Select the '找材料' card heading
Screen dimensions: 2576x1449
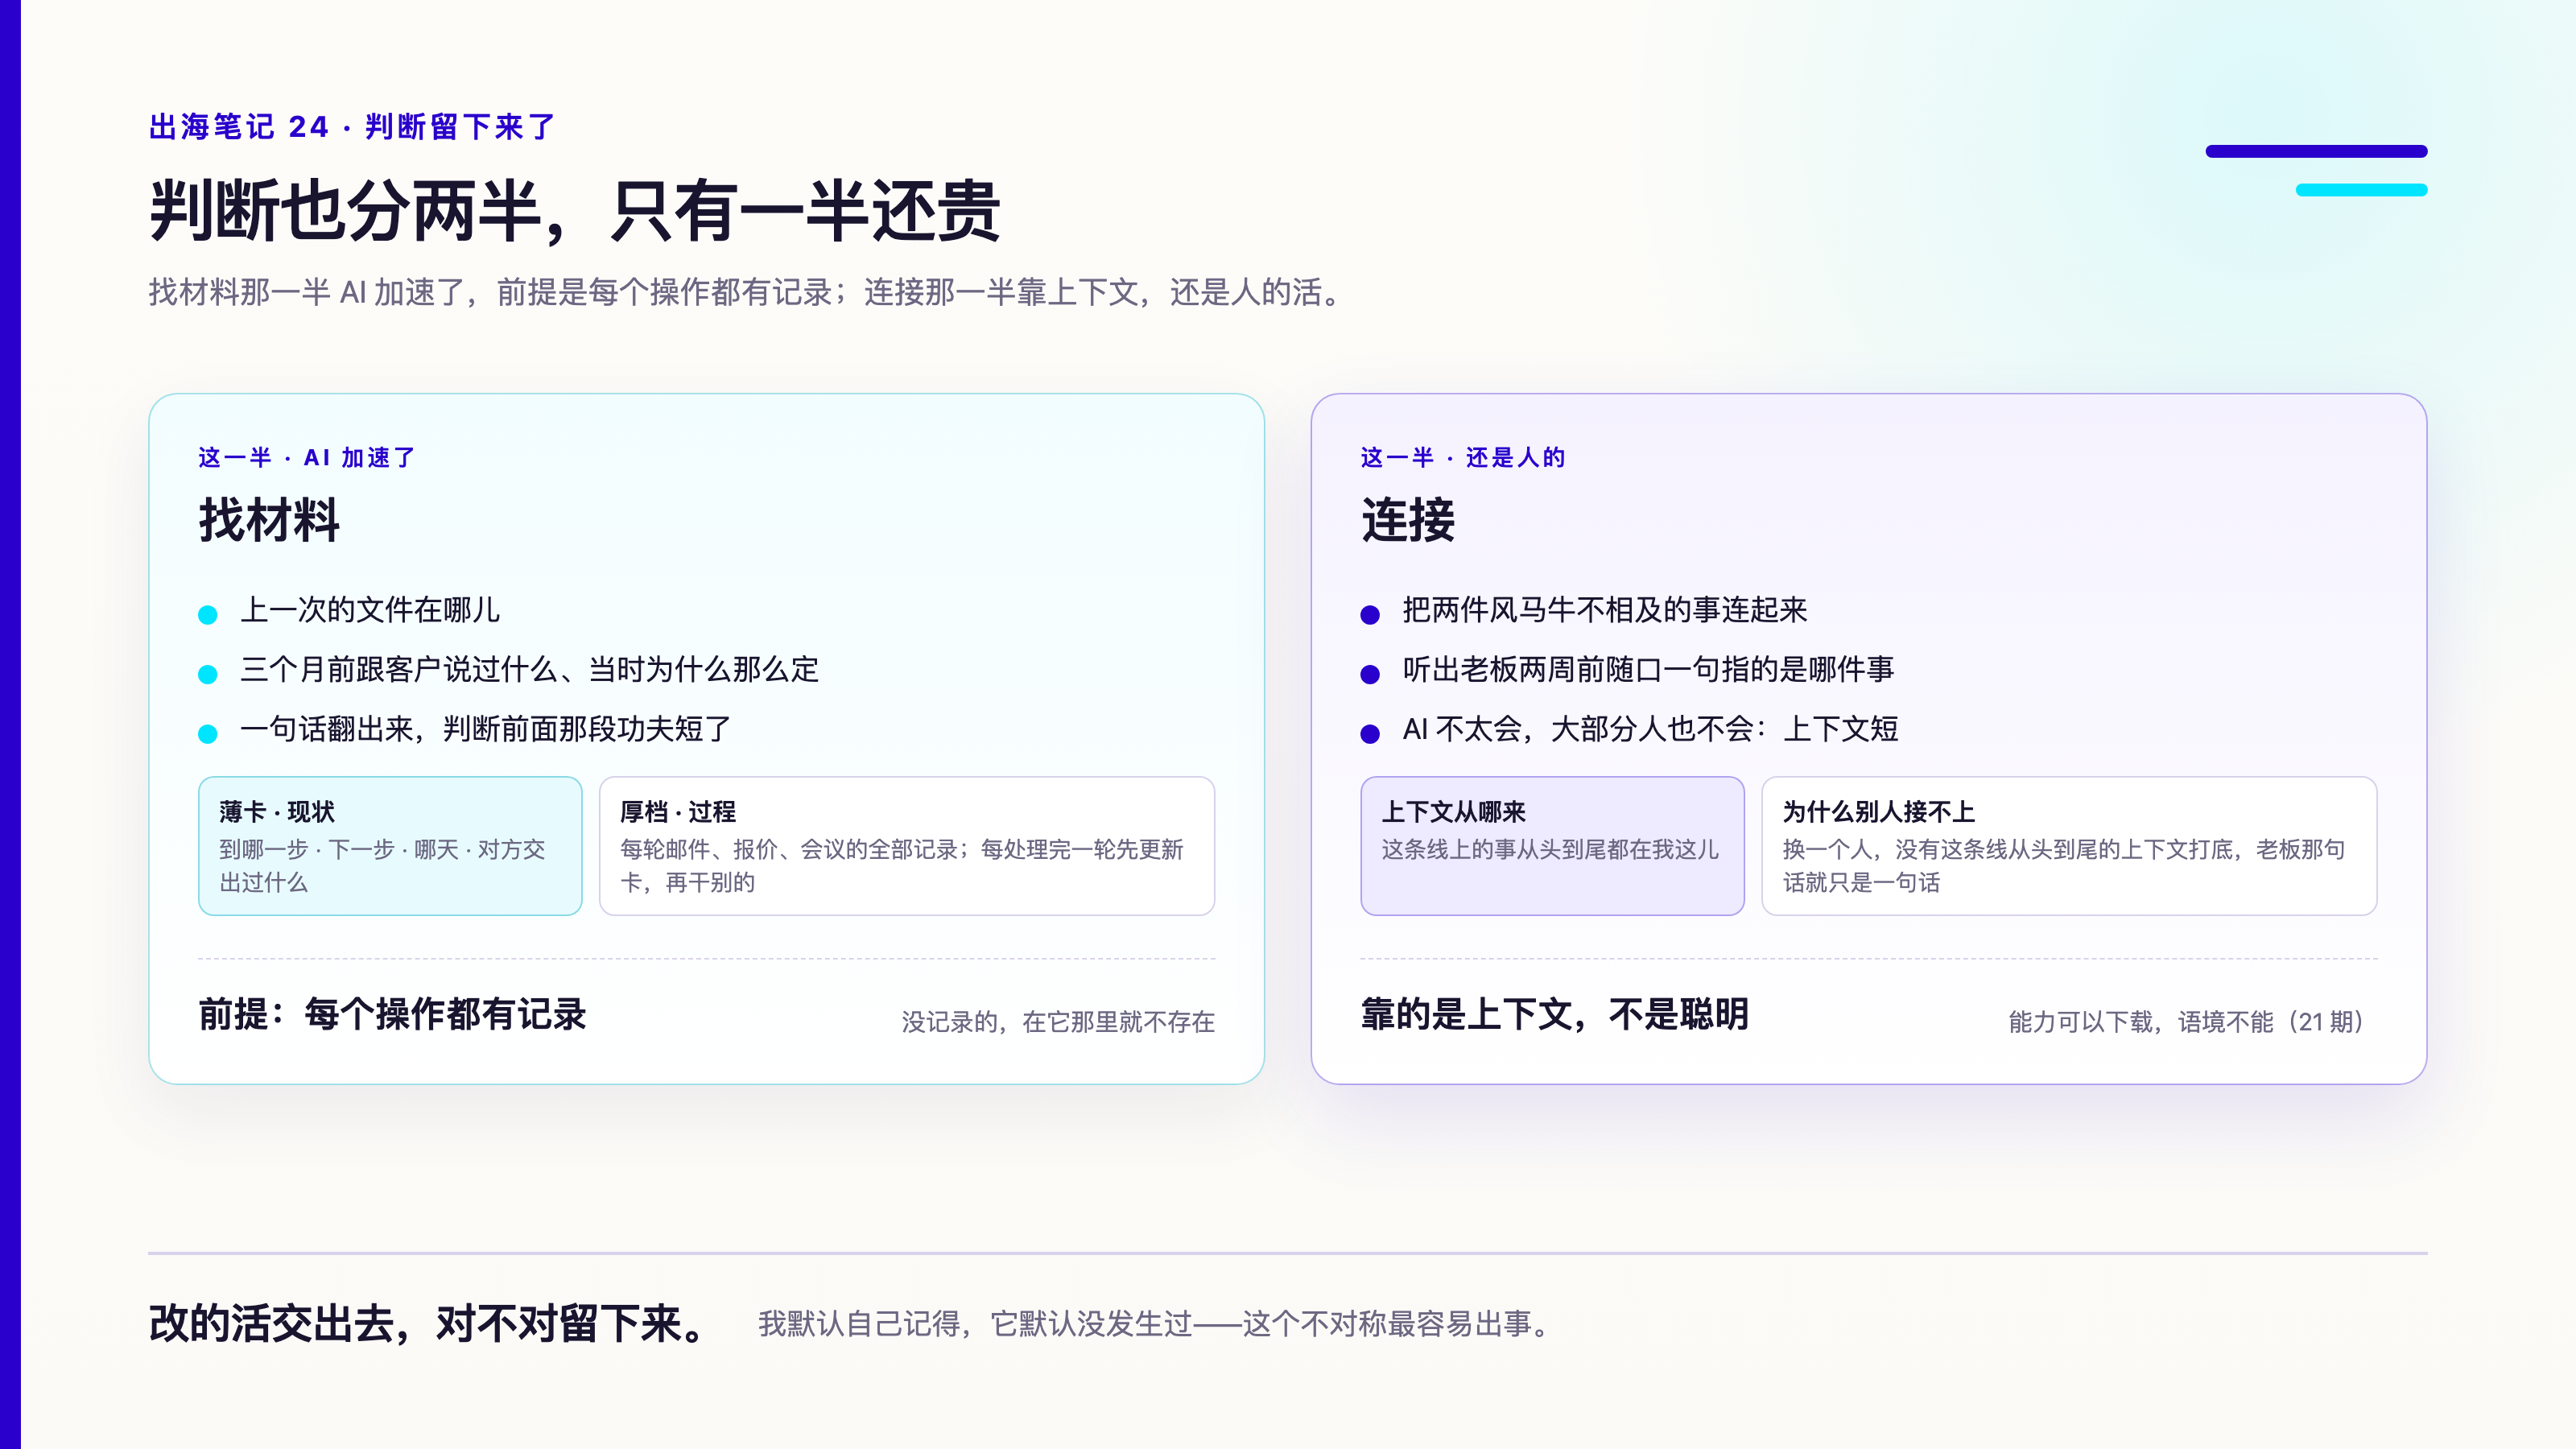[269, 520]
